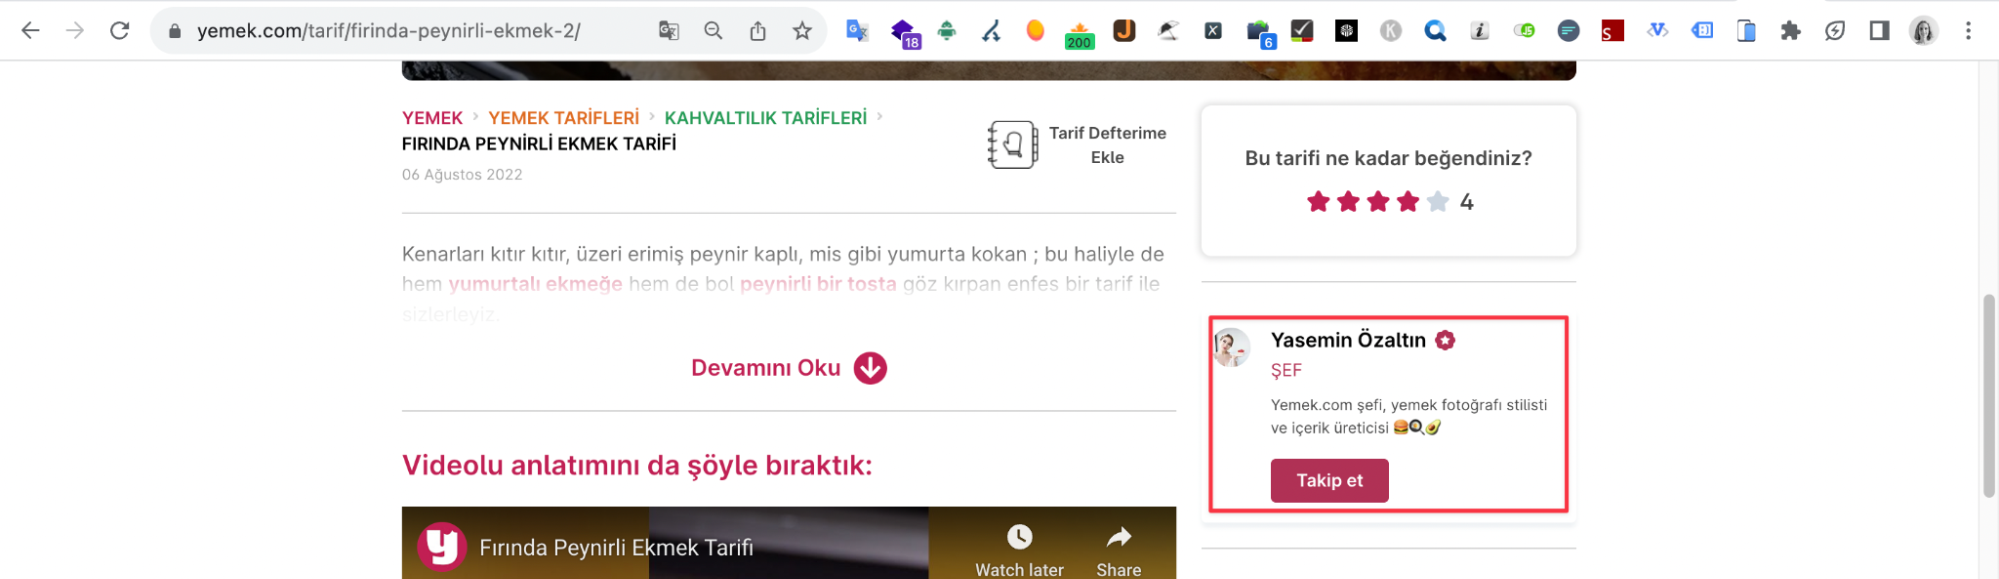Open the italic i info extension
This screenshot has width=1999, height=579.
pyautogui.click(x=1480, y=31)
